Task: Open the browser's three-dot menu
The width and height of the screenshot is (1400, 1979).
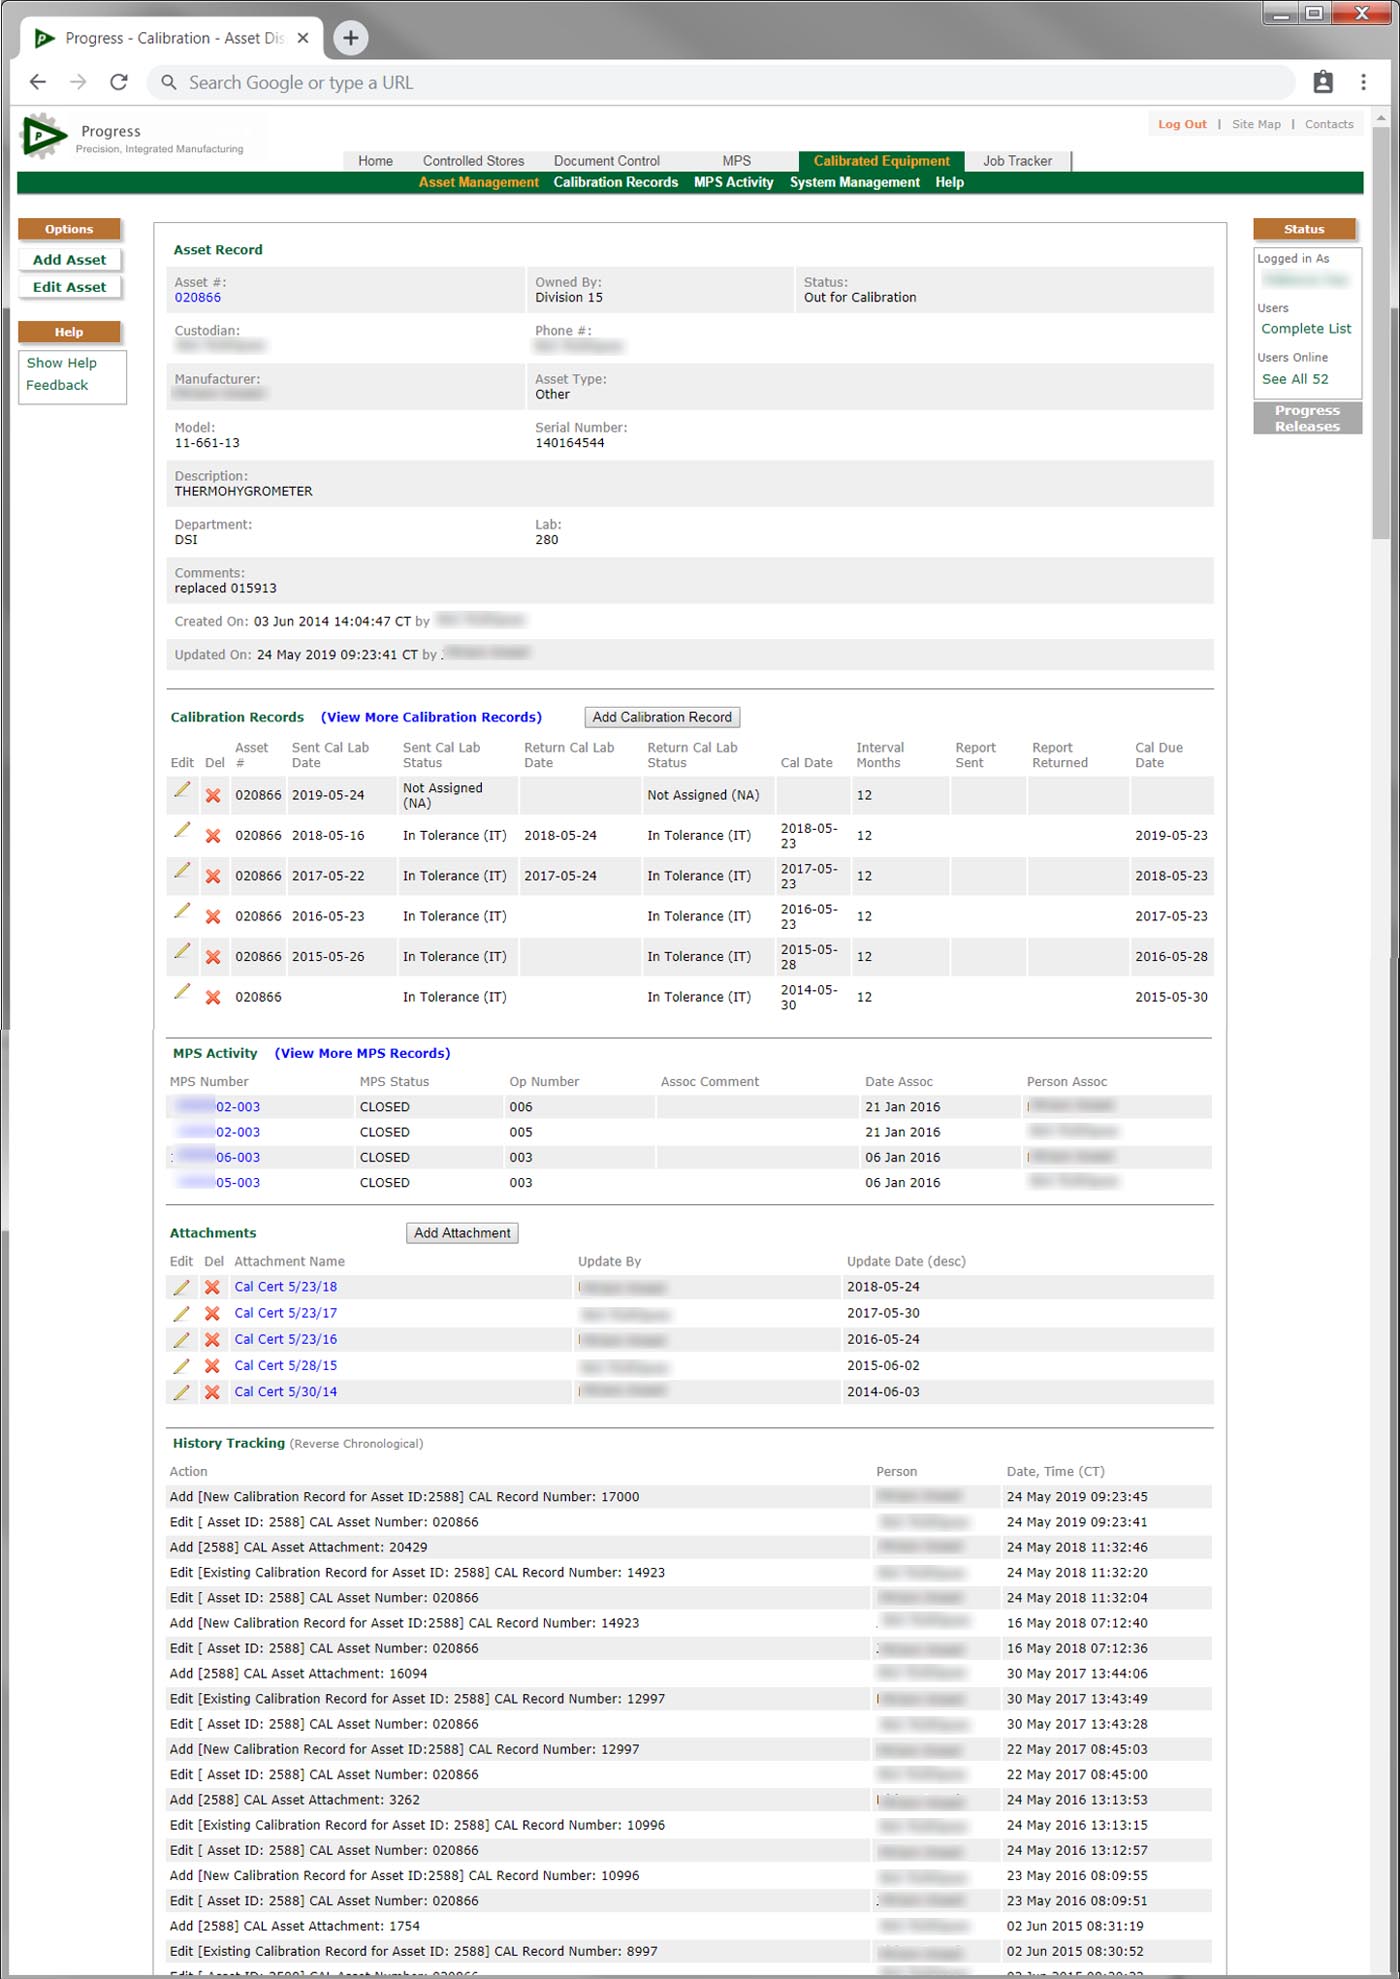Action: (x=1363, y=82)
